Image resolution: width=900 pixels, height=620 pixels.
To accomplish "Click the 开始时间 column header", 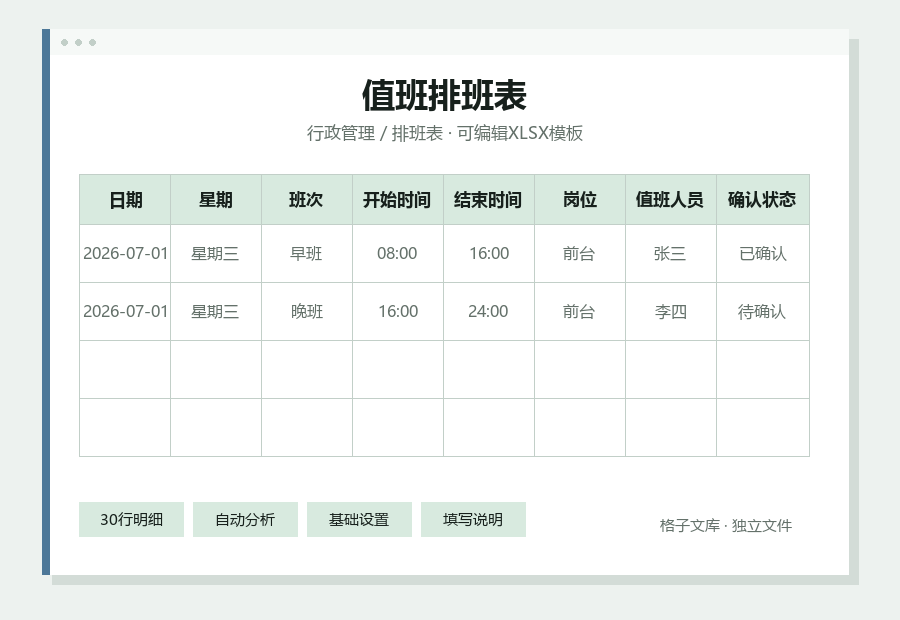I will (x=398, y=200).
